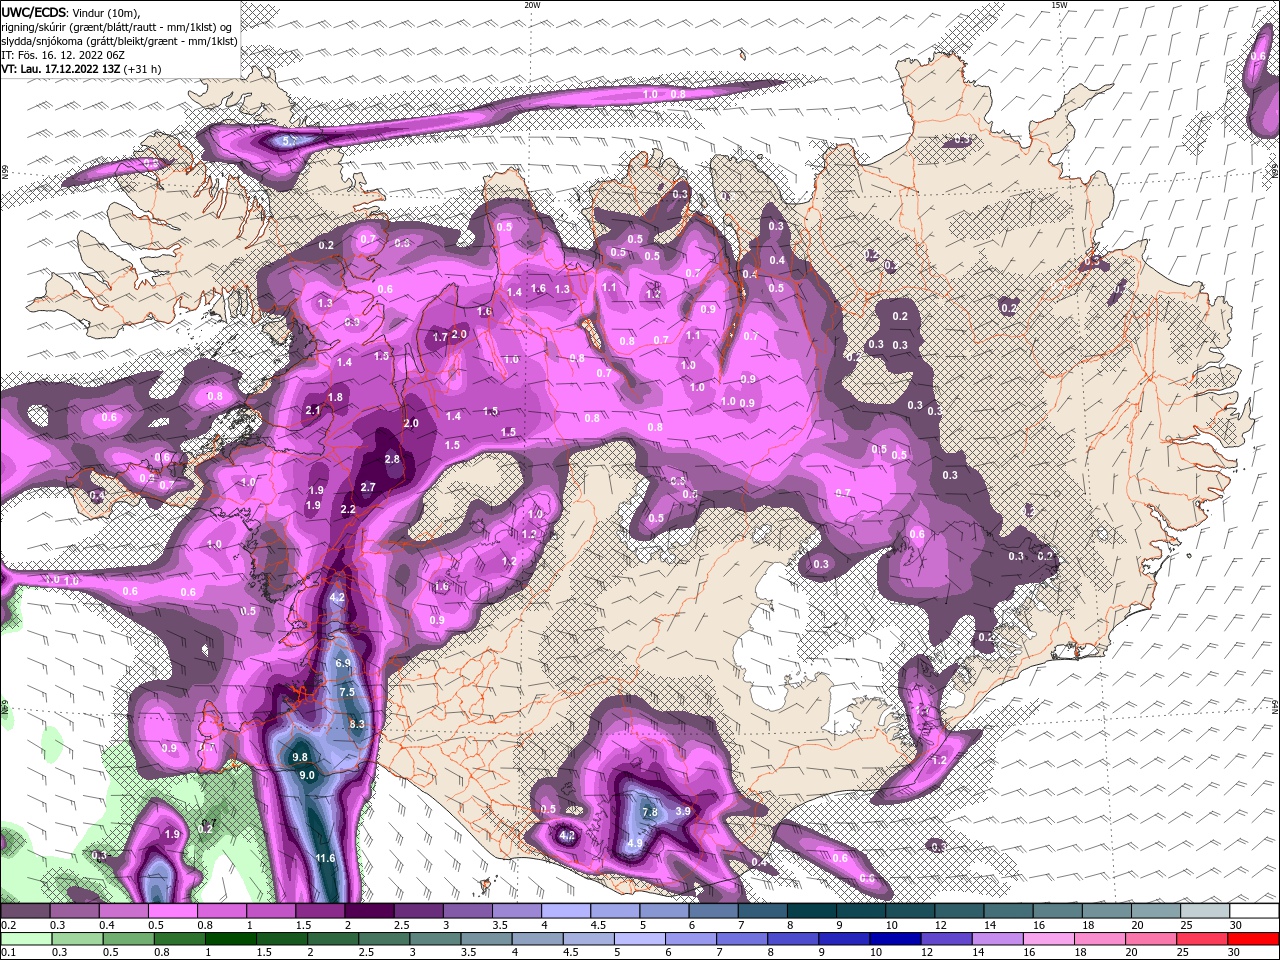Click the 'VT: Lau. 17.12.2022 13Z' line

point(80,69)
